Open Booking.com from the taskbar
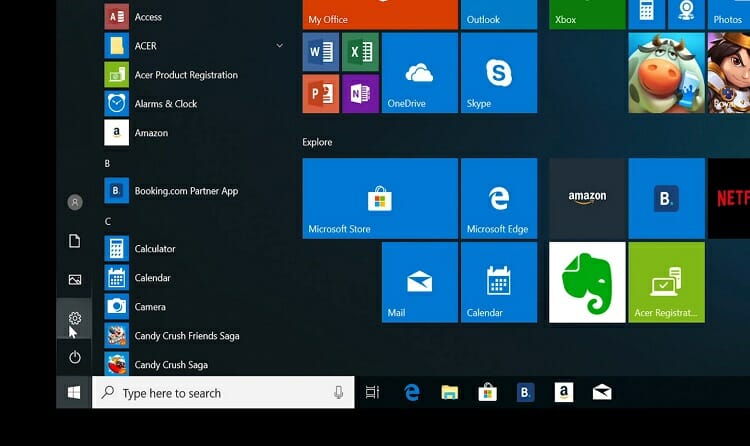750x446 pixels. tap(525, 392)
